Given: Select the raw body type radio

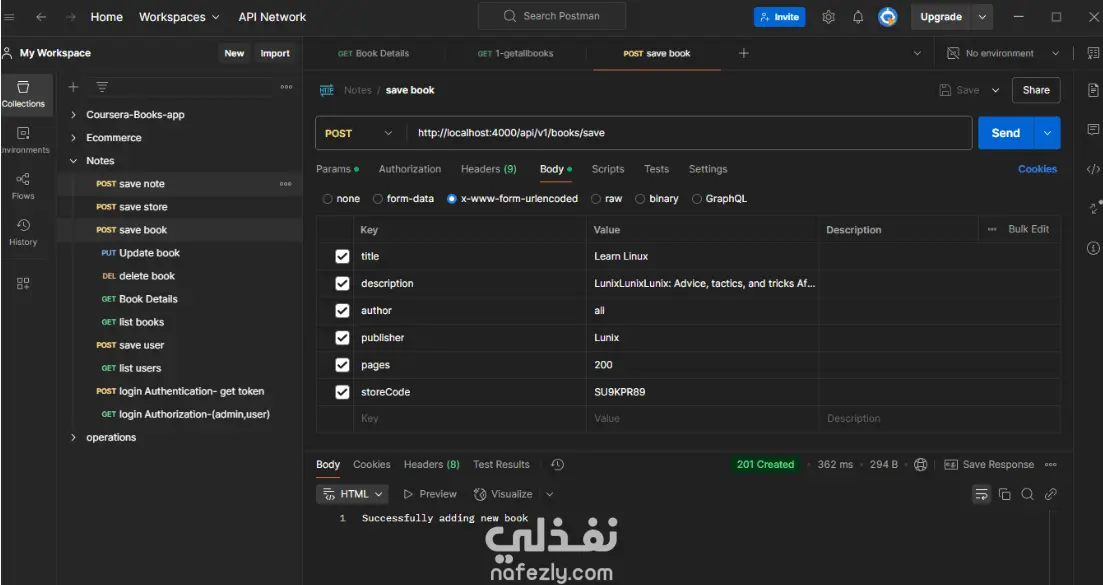Looking at the screenshot, I should tap(596, 199).
